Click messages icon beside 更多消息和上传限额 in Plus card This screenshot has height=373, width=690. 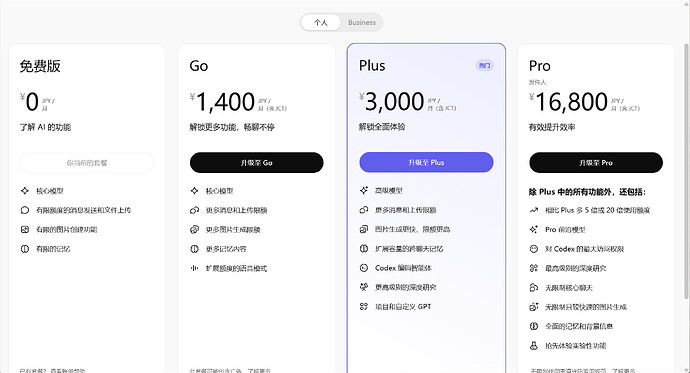(364, 210)
